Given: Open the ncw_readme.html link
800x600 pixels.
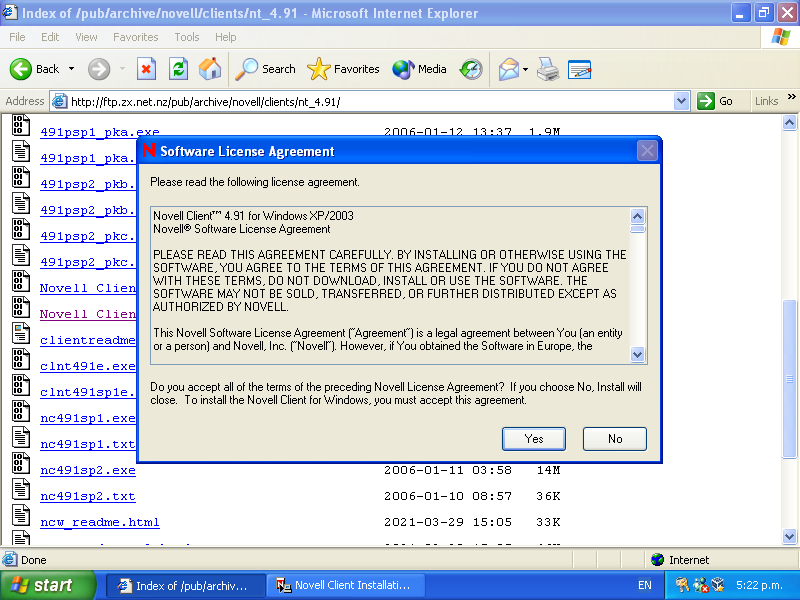Looking at the screenshot, I should pyautogui.click(x=99, y=522).
